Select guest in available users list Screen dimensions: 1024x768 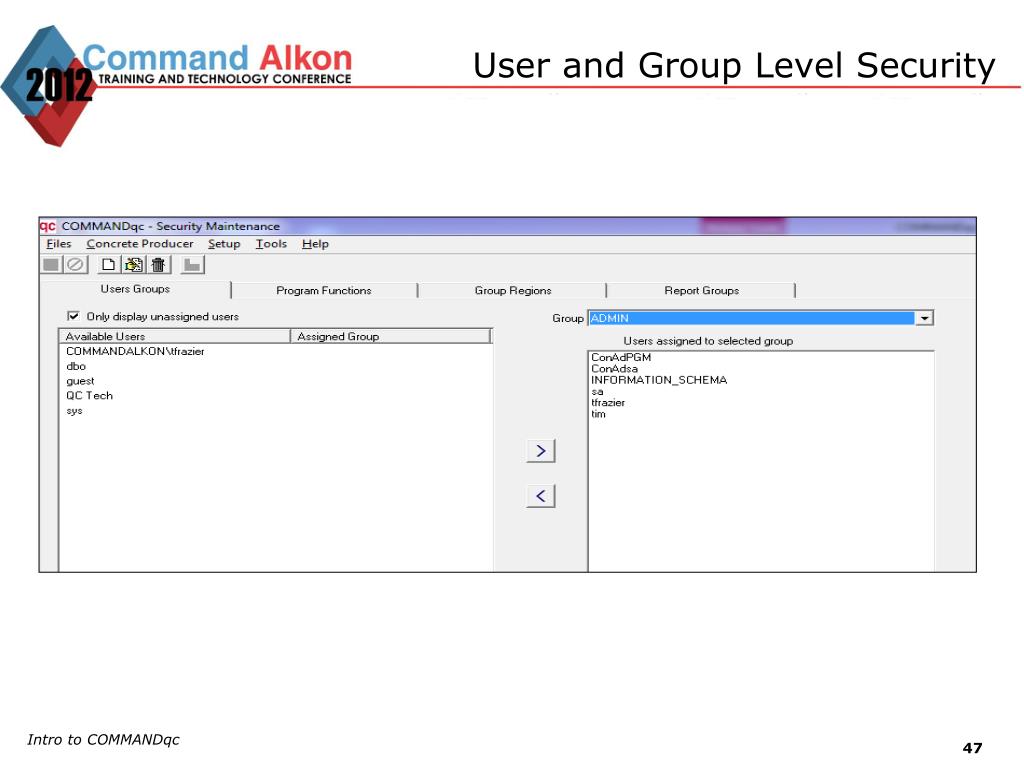tap(80, 381)
